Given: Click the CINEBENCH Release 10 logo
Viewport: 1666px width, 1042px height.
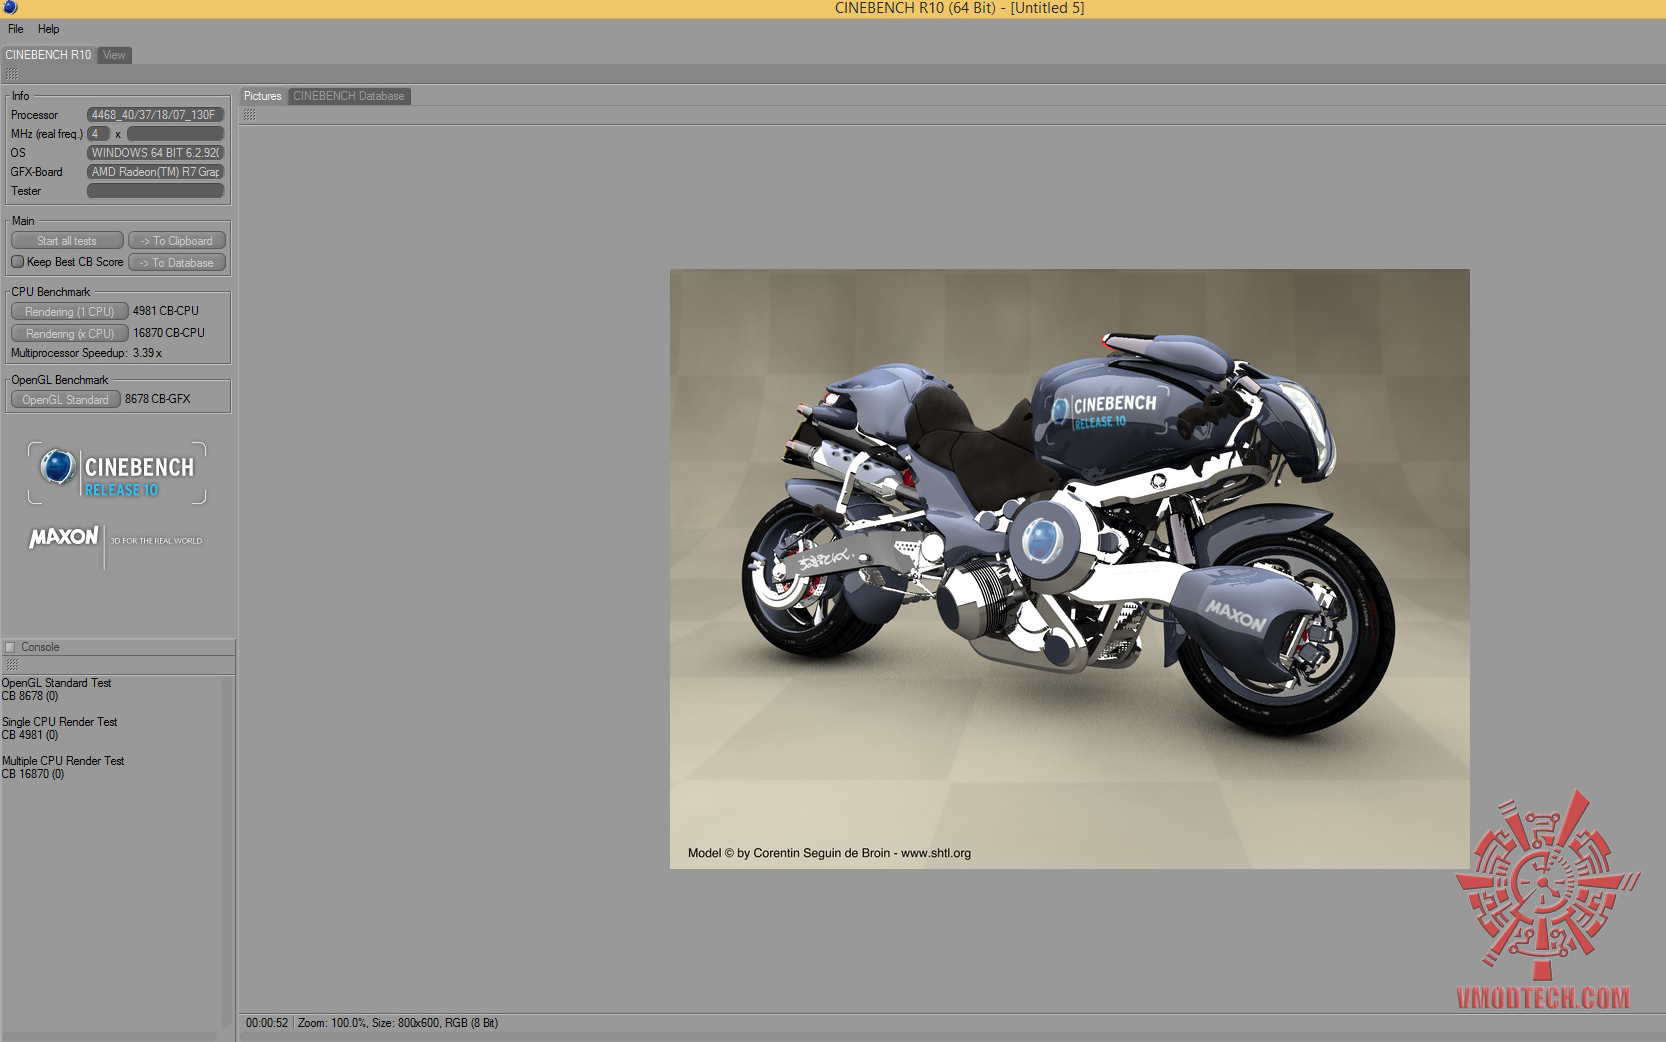Looking at the screenshot, I should coord(117,474).
